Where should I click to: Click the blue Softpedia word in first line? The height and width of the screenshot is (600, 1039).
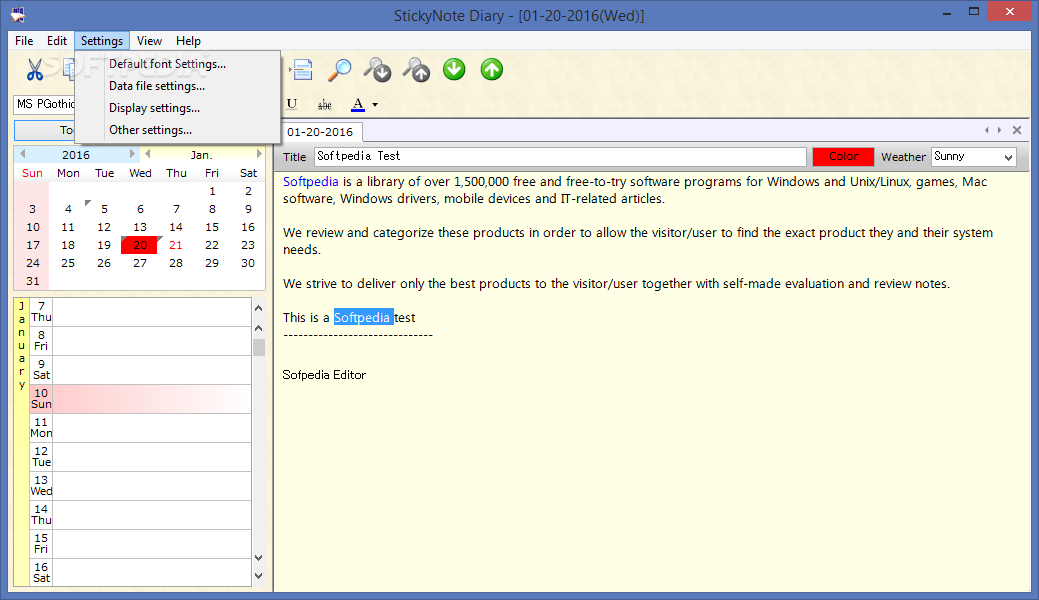(311, 182)
